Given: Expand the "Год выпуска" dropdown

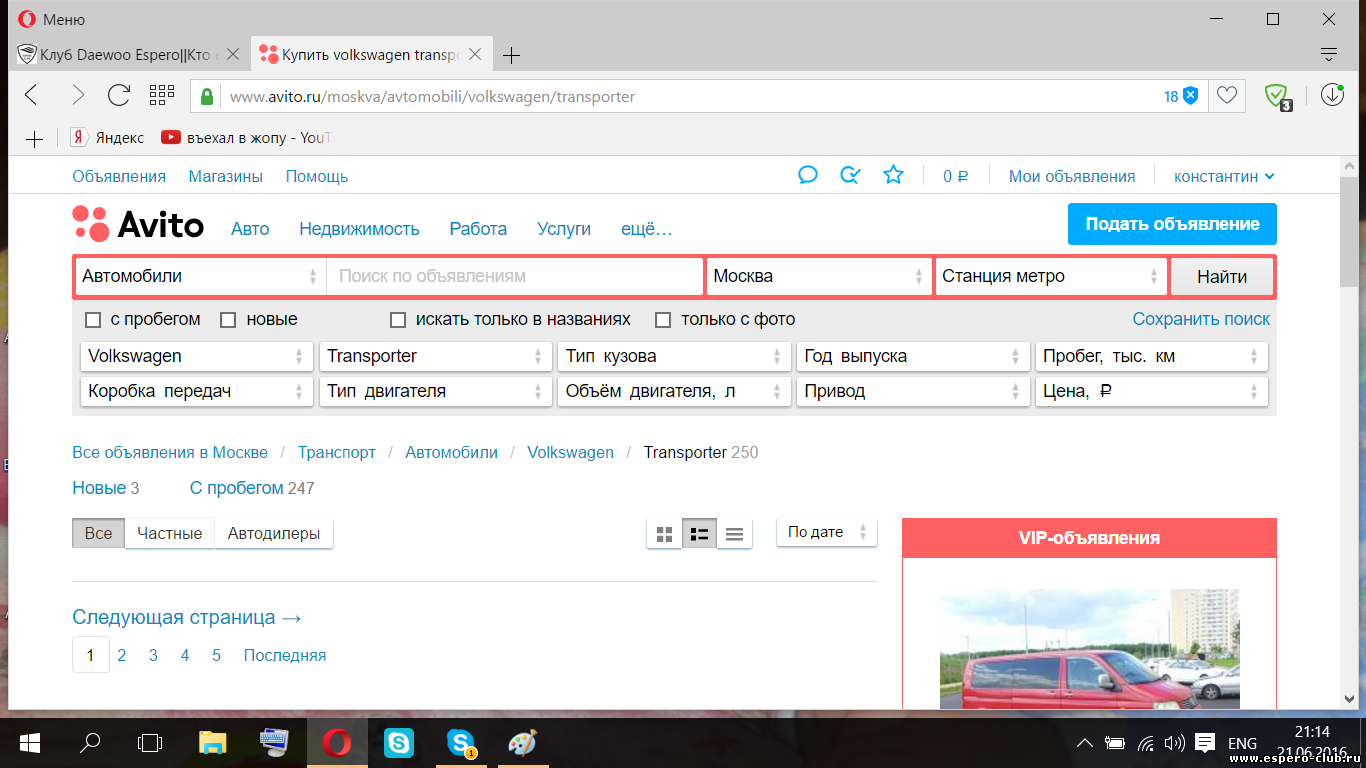Looking at the screenshot, I should 914,356.
